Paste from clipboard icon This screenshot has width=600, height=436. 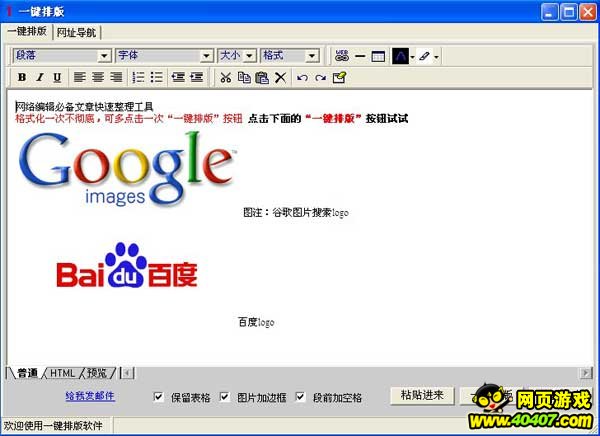coord(262,77)
